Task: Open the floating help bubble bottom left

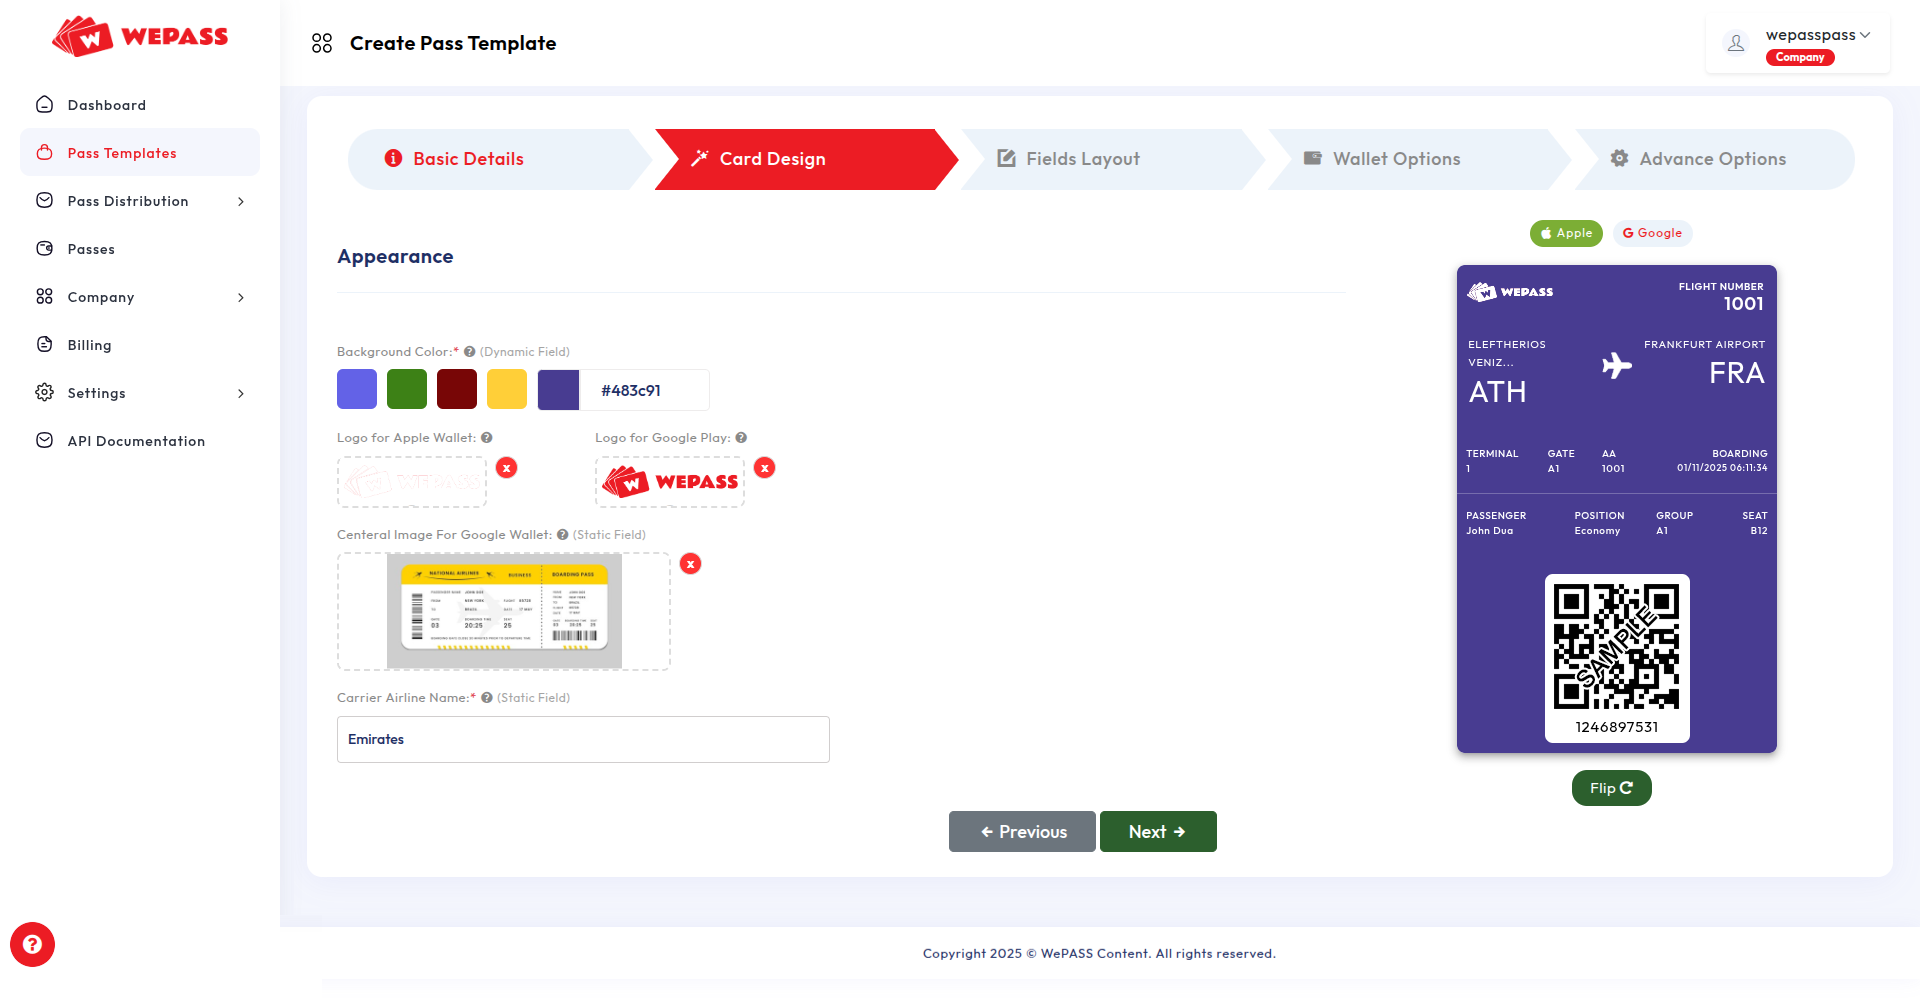Action: click(x=32, y=944)
